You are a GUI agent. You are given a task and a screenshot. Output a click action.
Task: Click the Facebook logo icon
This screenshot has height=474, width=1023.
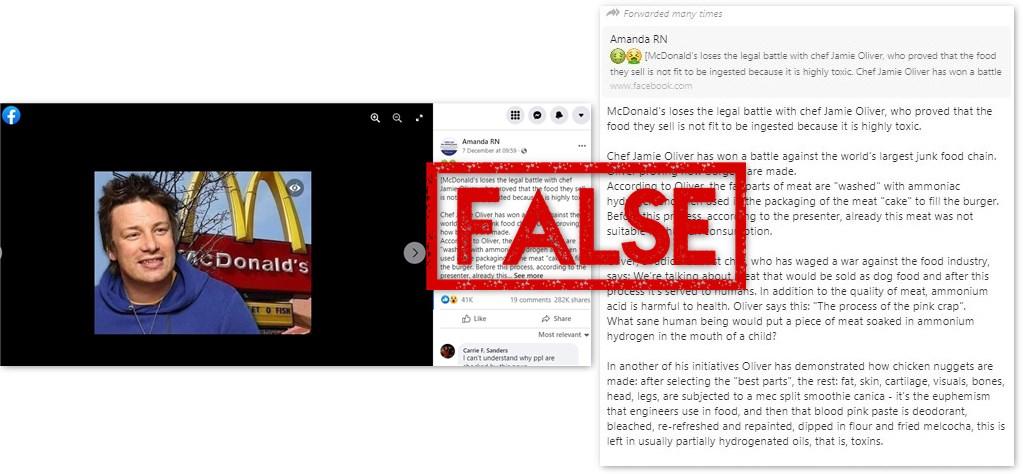11,115
